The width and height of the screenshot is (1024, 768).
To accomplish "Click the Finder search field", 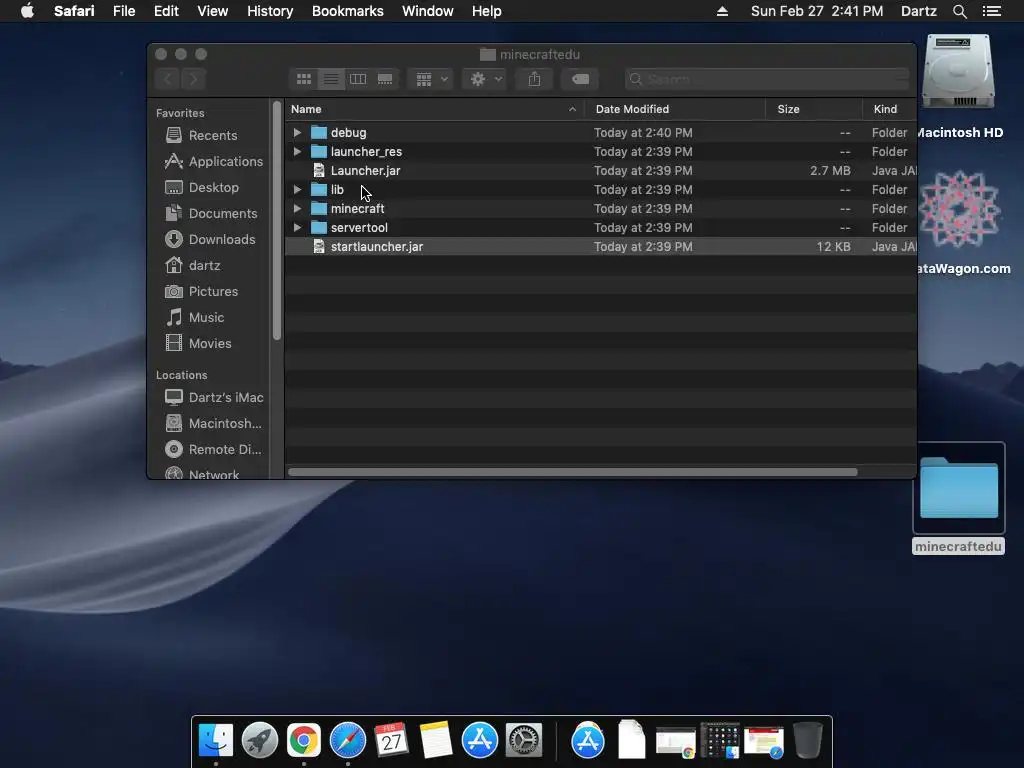I will click(x=767, y=79).
